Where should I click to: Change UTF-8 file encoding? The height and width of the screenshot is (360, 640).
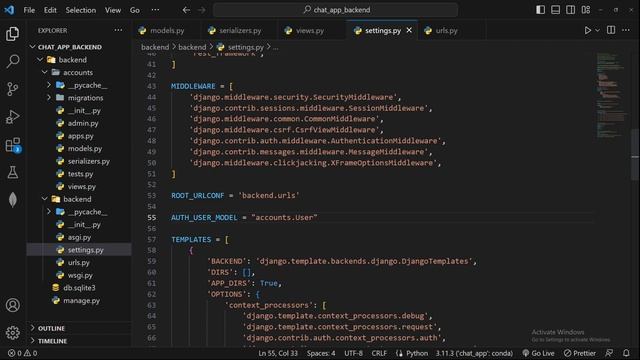click(x=353, y=353)
